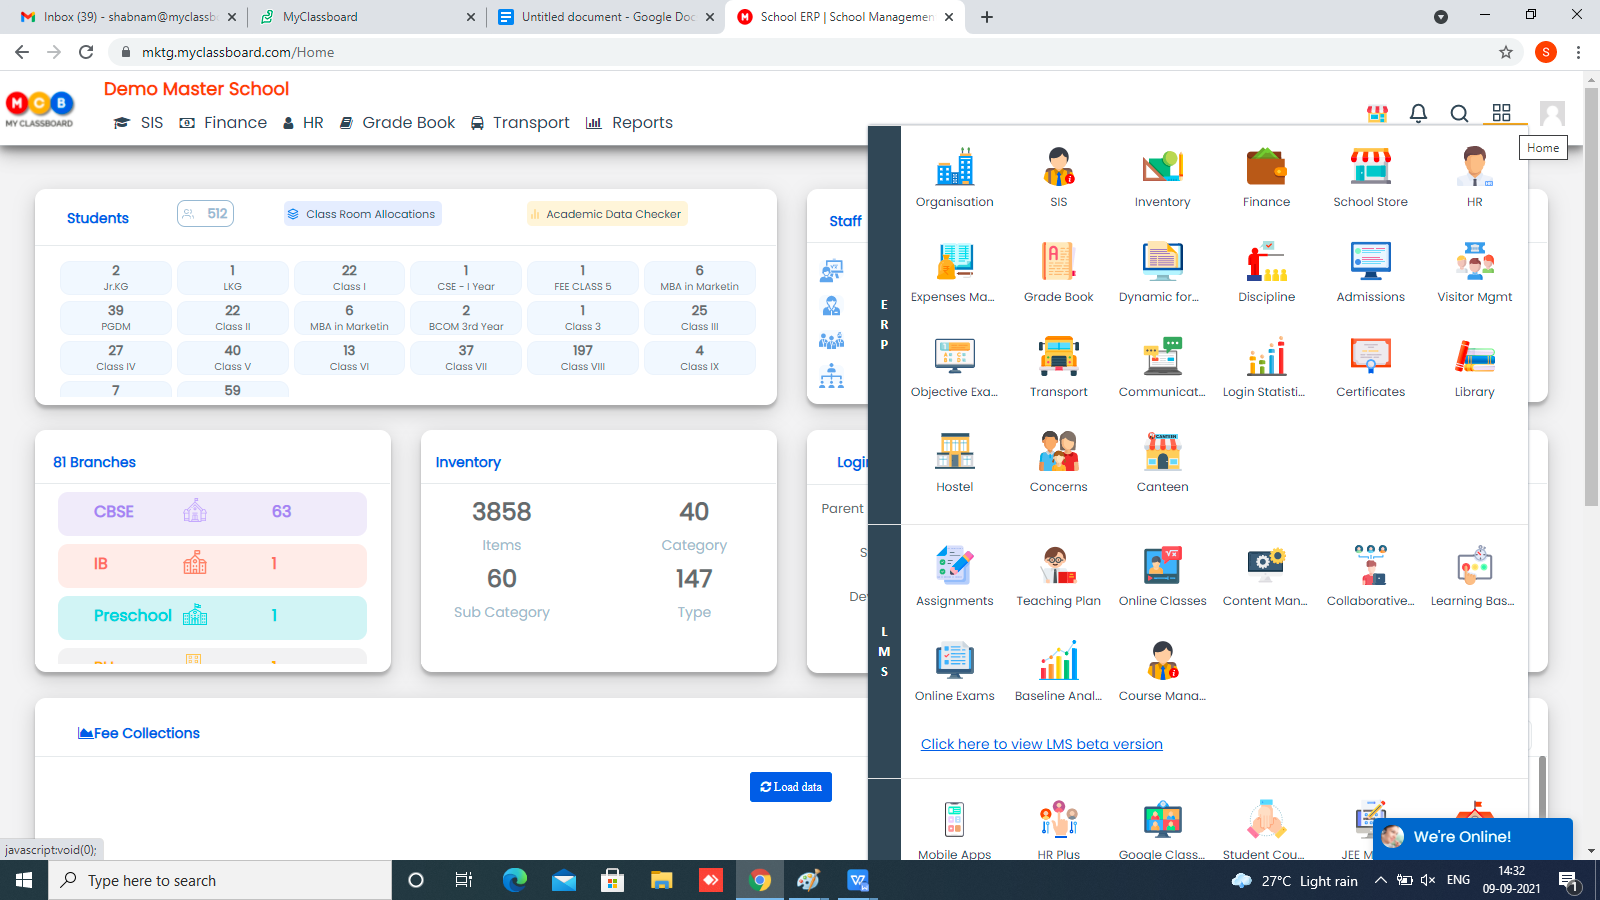Image resolution: width=1600 pixels, height=900 pixels.
Task: Switch to the MyClassboard browser tab
Action: (365, 17)
